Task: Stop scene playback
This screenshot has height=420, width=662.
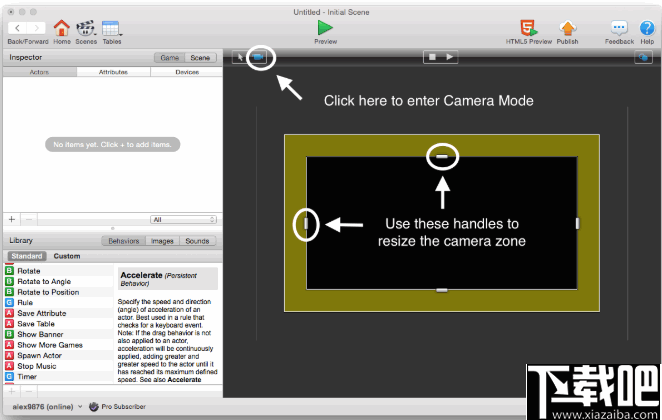Action: [x=432, y=57]
